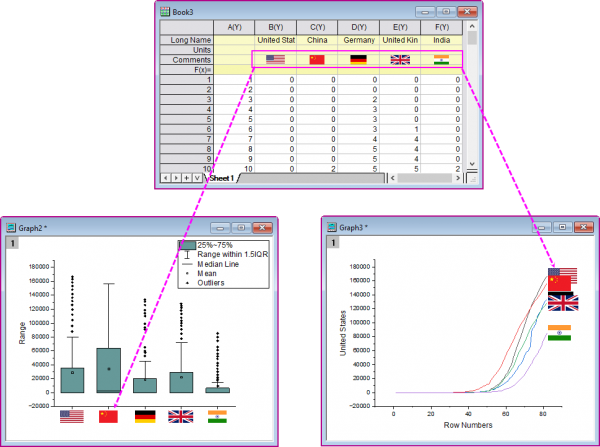Click the United States flag in the Comments row
Viewport: 600px width, 447px height.
click(x=275, y=60)
